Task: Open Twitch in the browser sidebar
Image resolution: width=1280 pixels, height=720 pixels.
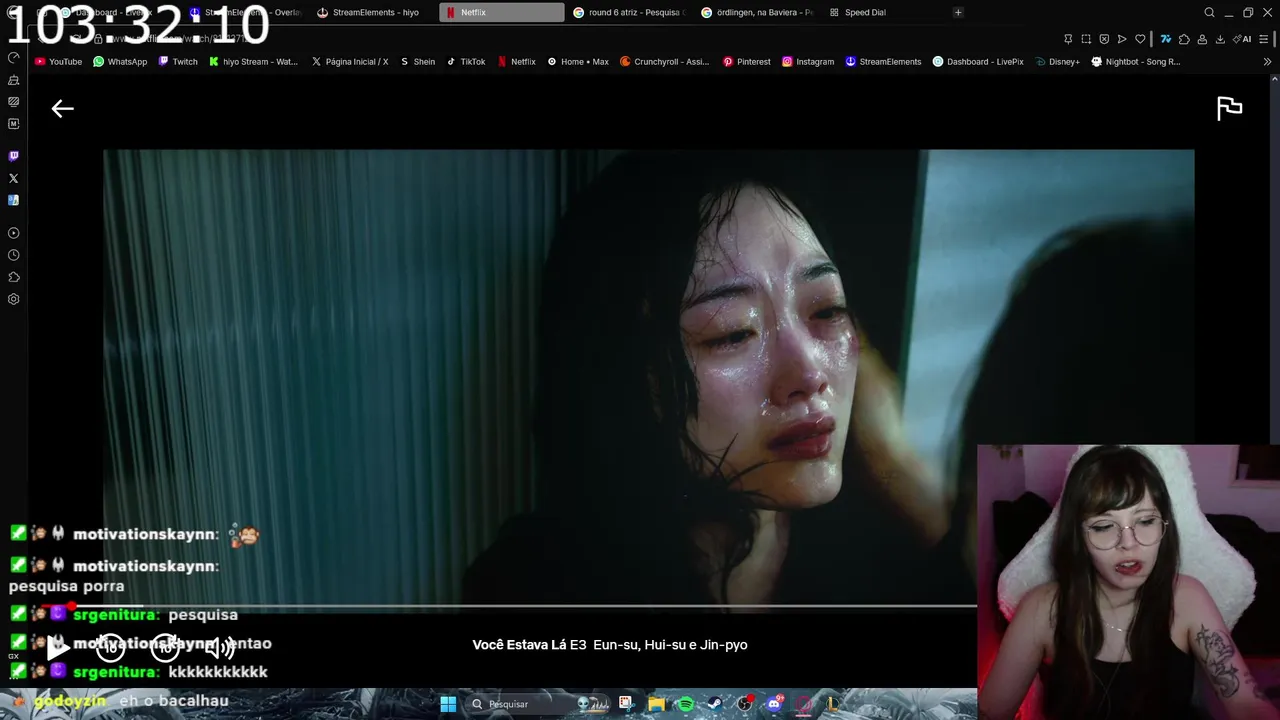Action: click(13, 156)
